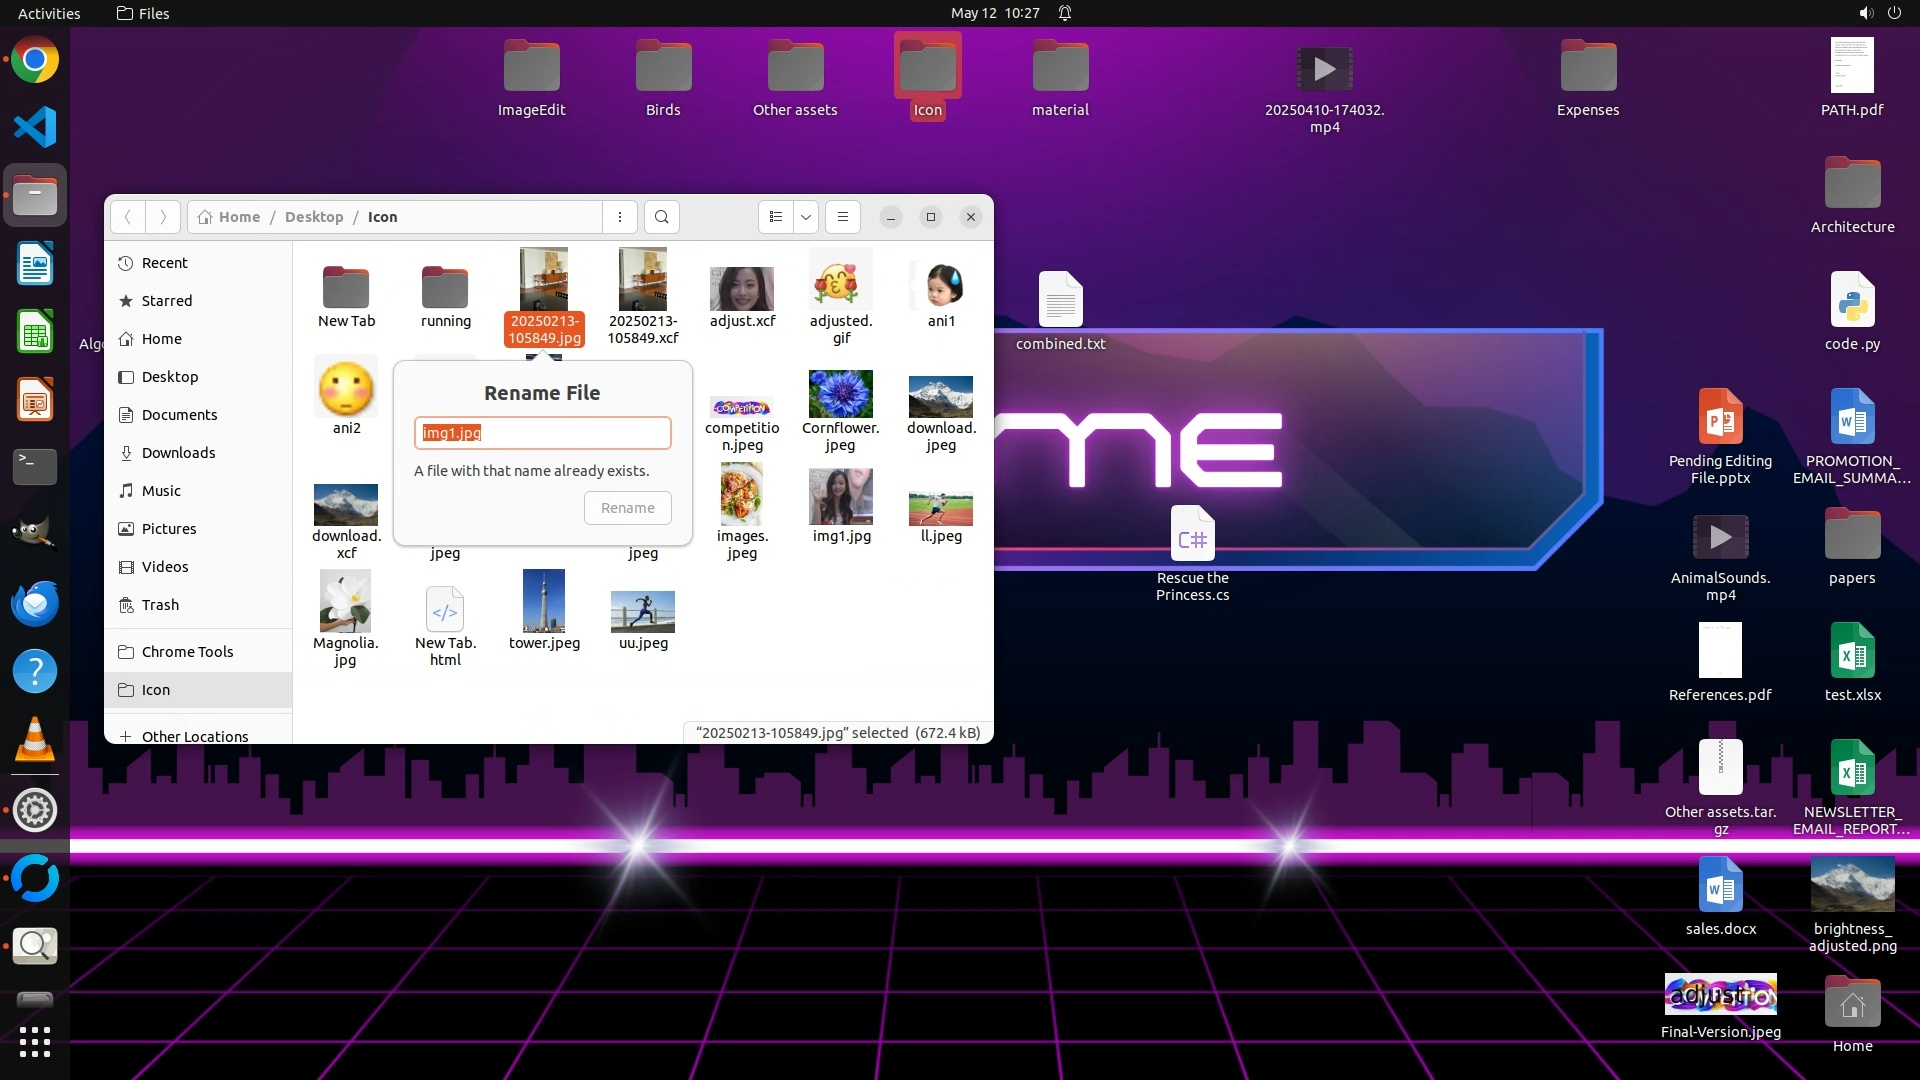
Task: Click the search icon in Files toolbar
Action: (661, 217)
